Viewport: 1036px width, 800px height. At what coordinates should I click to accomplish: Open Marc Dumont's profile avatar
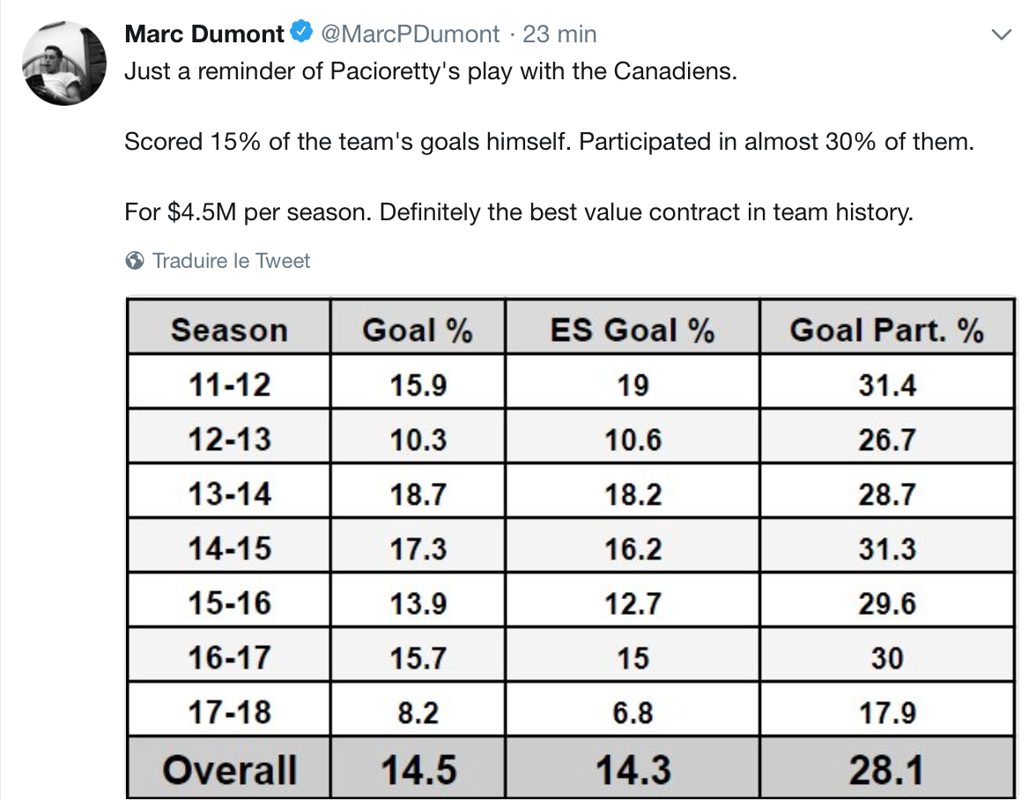click(64, 63)
